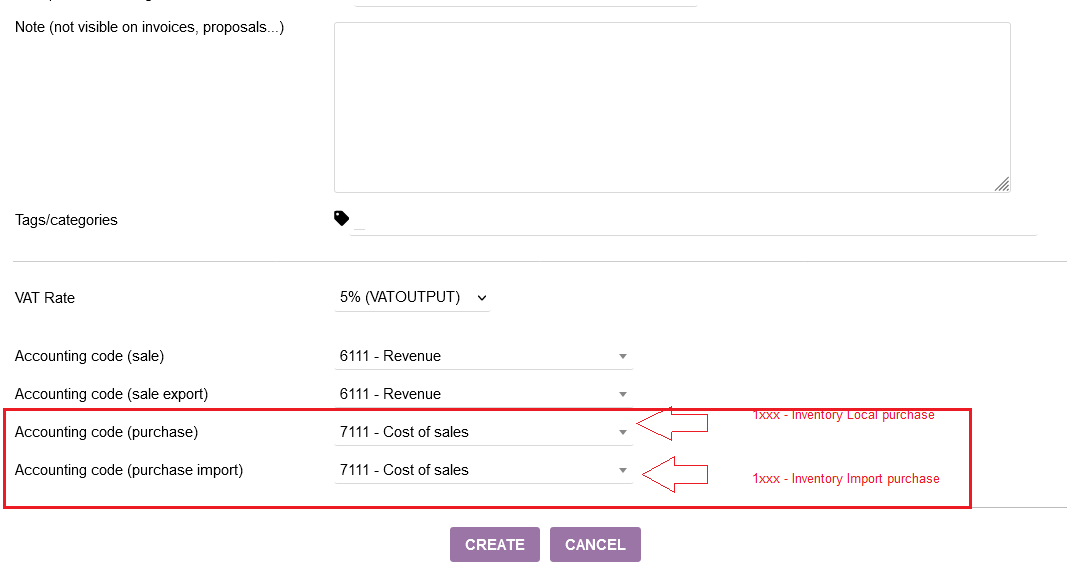
Task: Click inside the Note text area
Action: (672, 107)
